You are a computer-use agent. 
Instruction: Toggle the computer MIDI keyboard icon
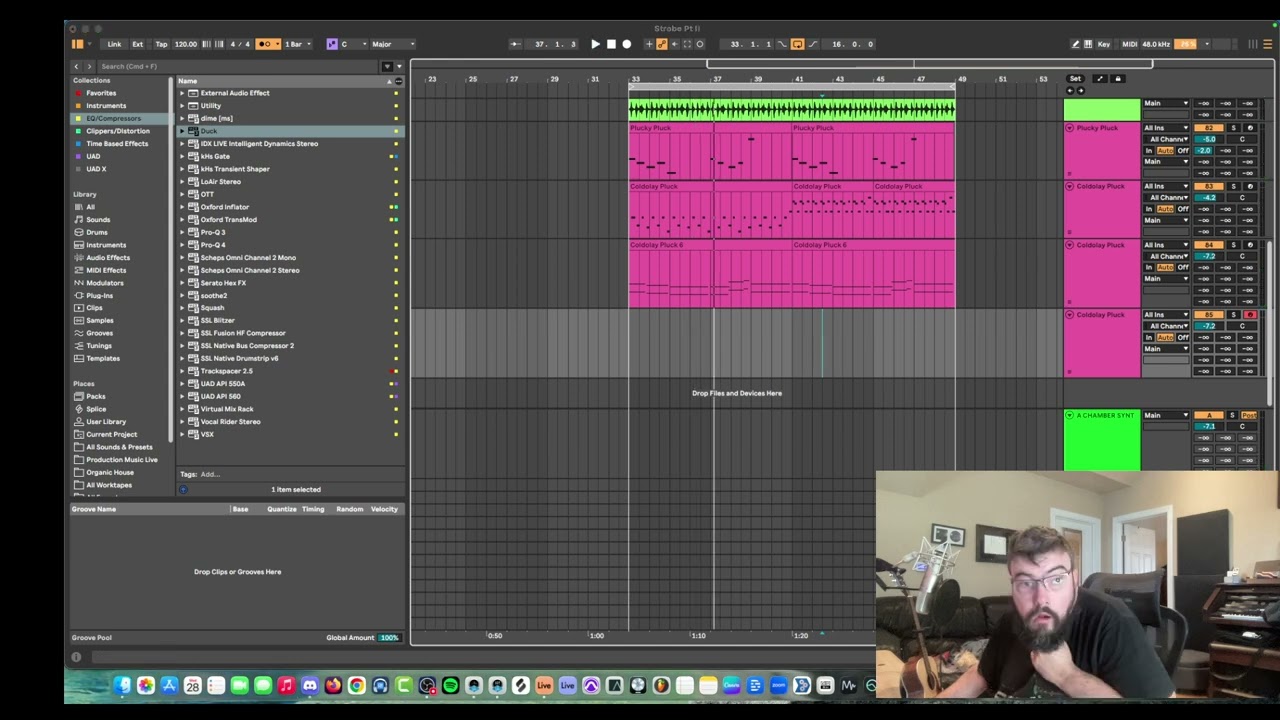pyautogui.click(x=1088, y=44)
